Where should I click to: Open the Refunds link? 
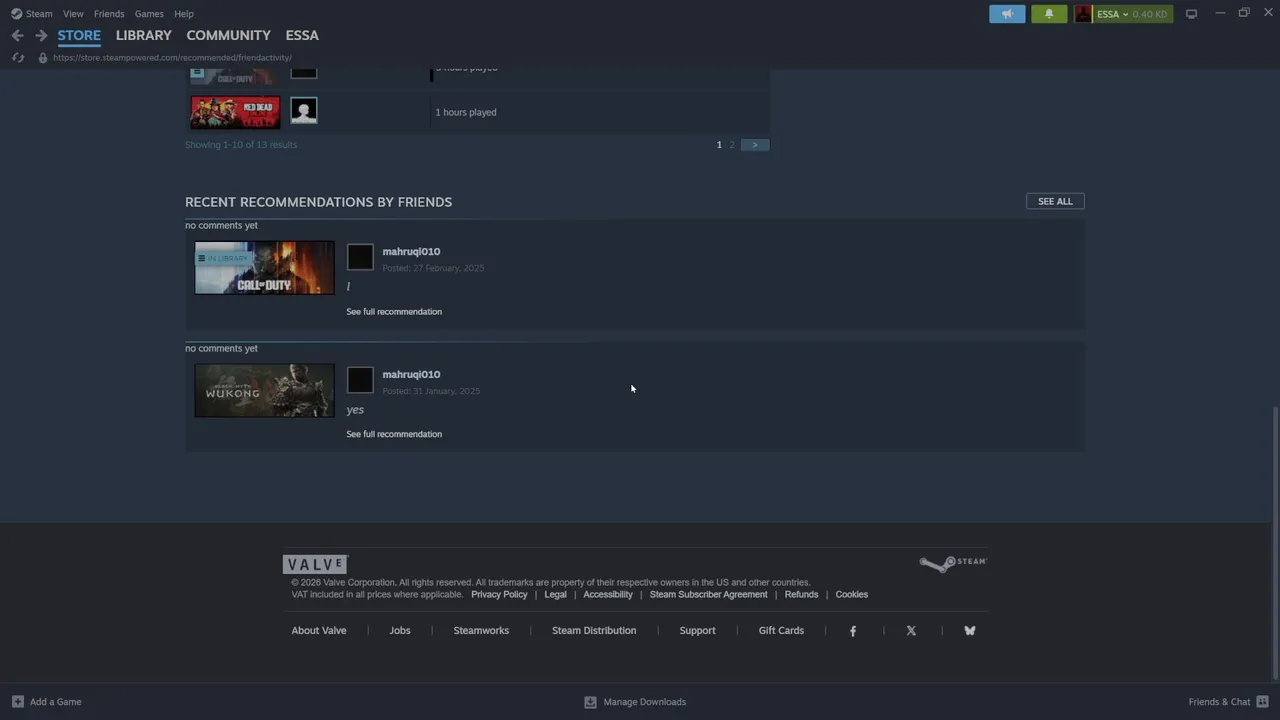click(x=801, y=595)
